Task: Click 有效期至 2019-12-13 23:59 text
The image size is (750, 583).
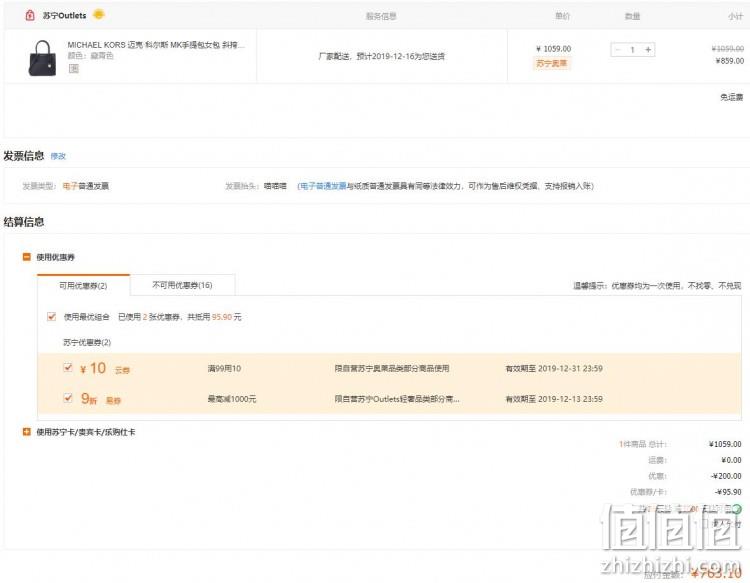Action: pos(554,399)
